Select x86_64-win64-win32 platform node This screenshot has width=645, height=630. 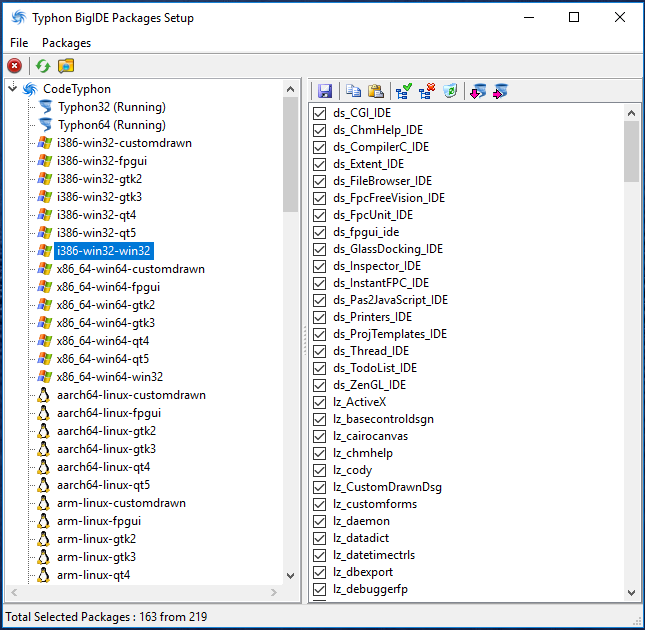pos(109,377)
